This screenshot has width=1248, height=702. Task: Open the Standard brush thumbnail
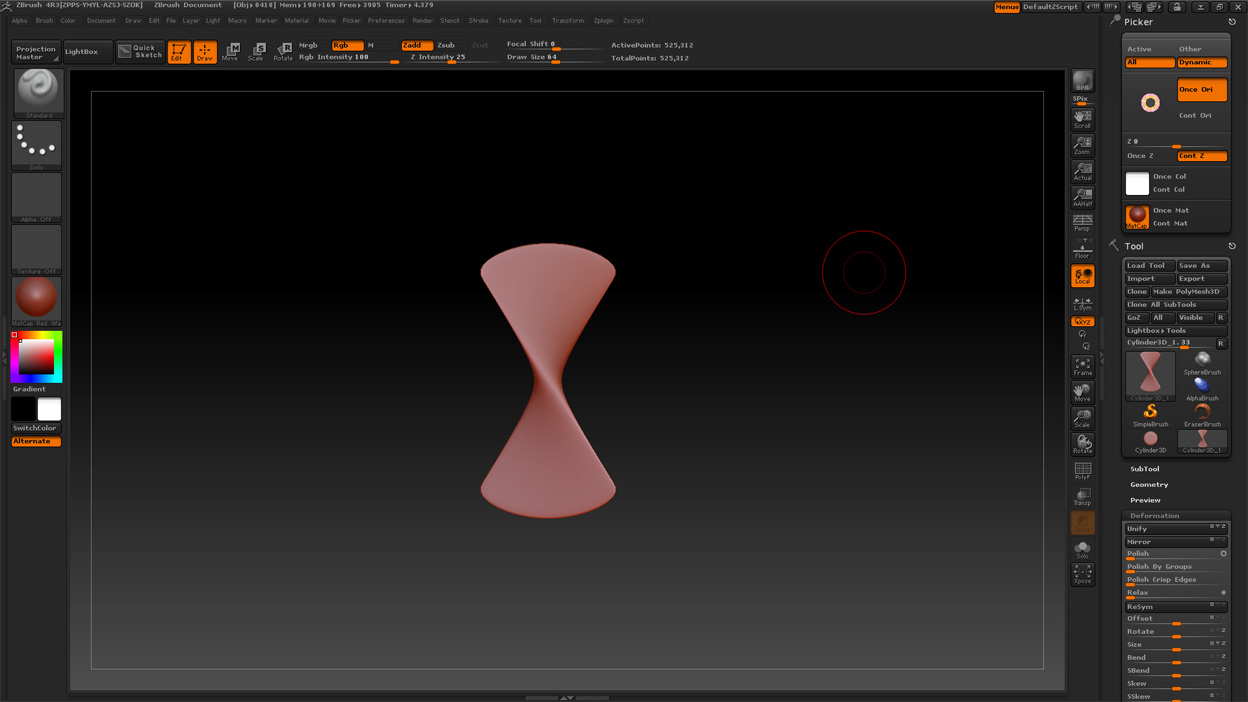37,91
